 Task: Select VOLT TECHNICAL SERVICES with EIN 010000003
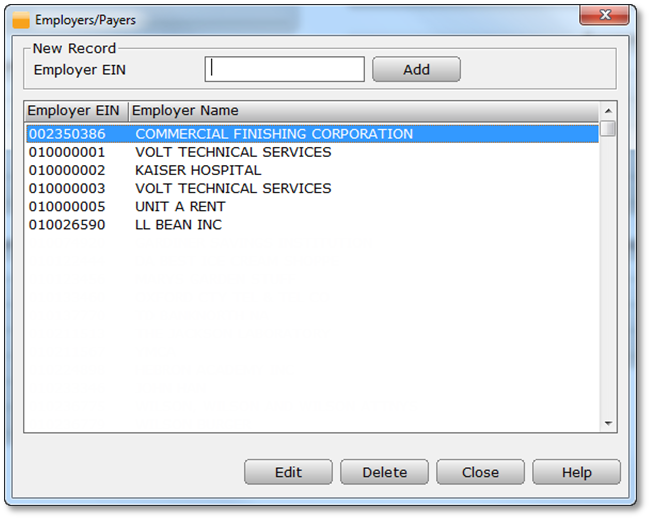[233, 188]
